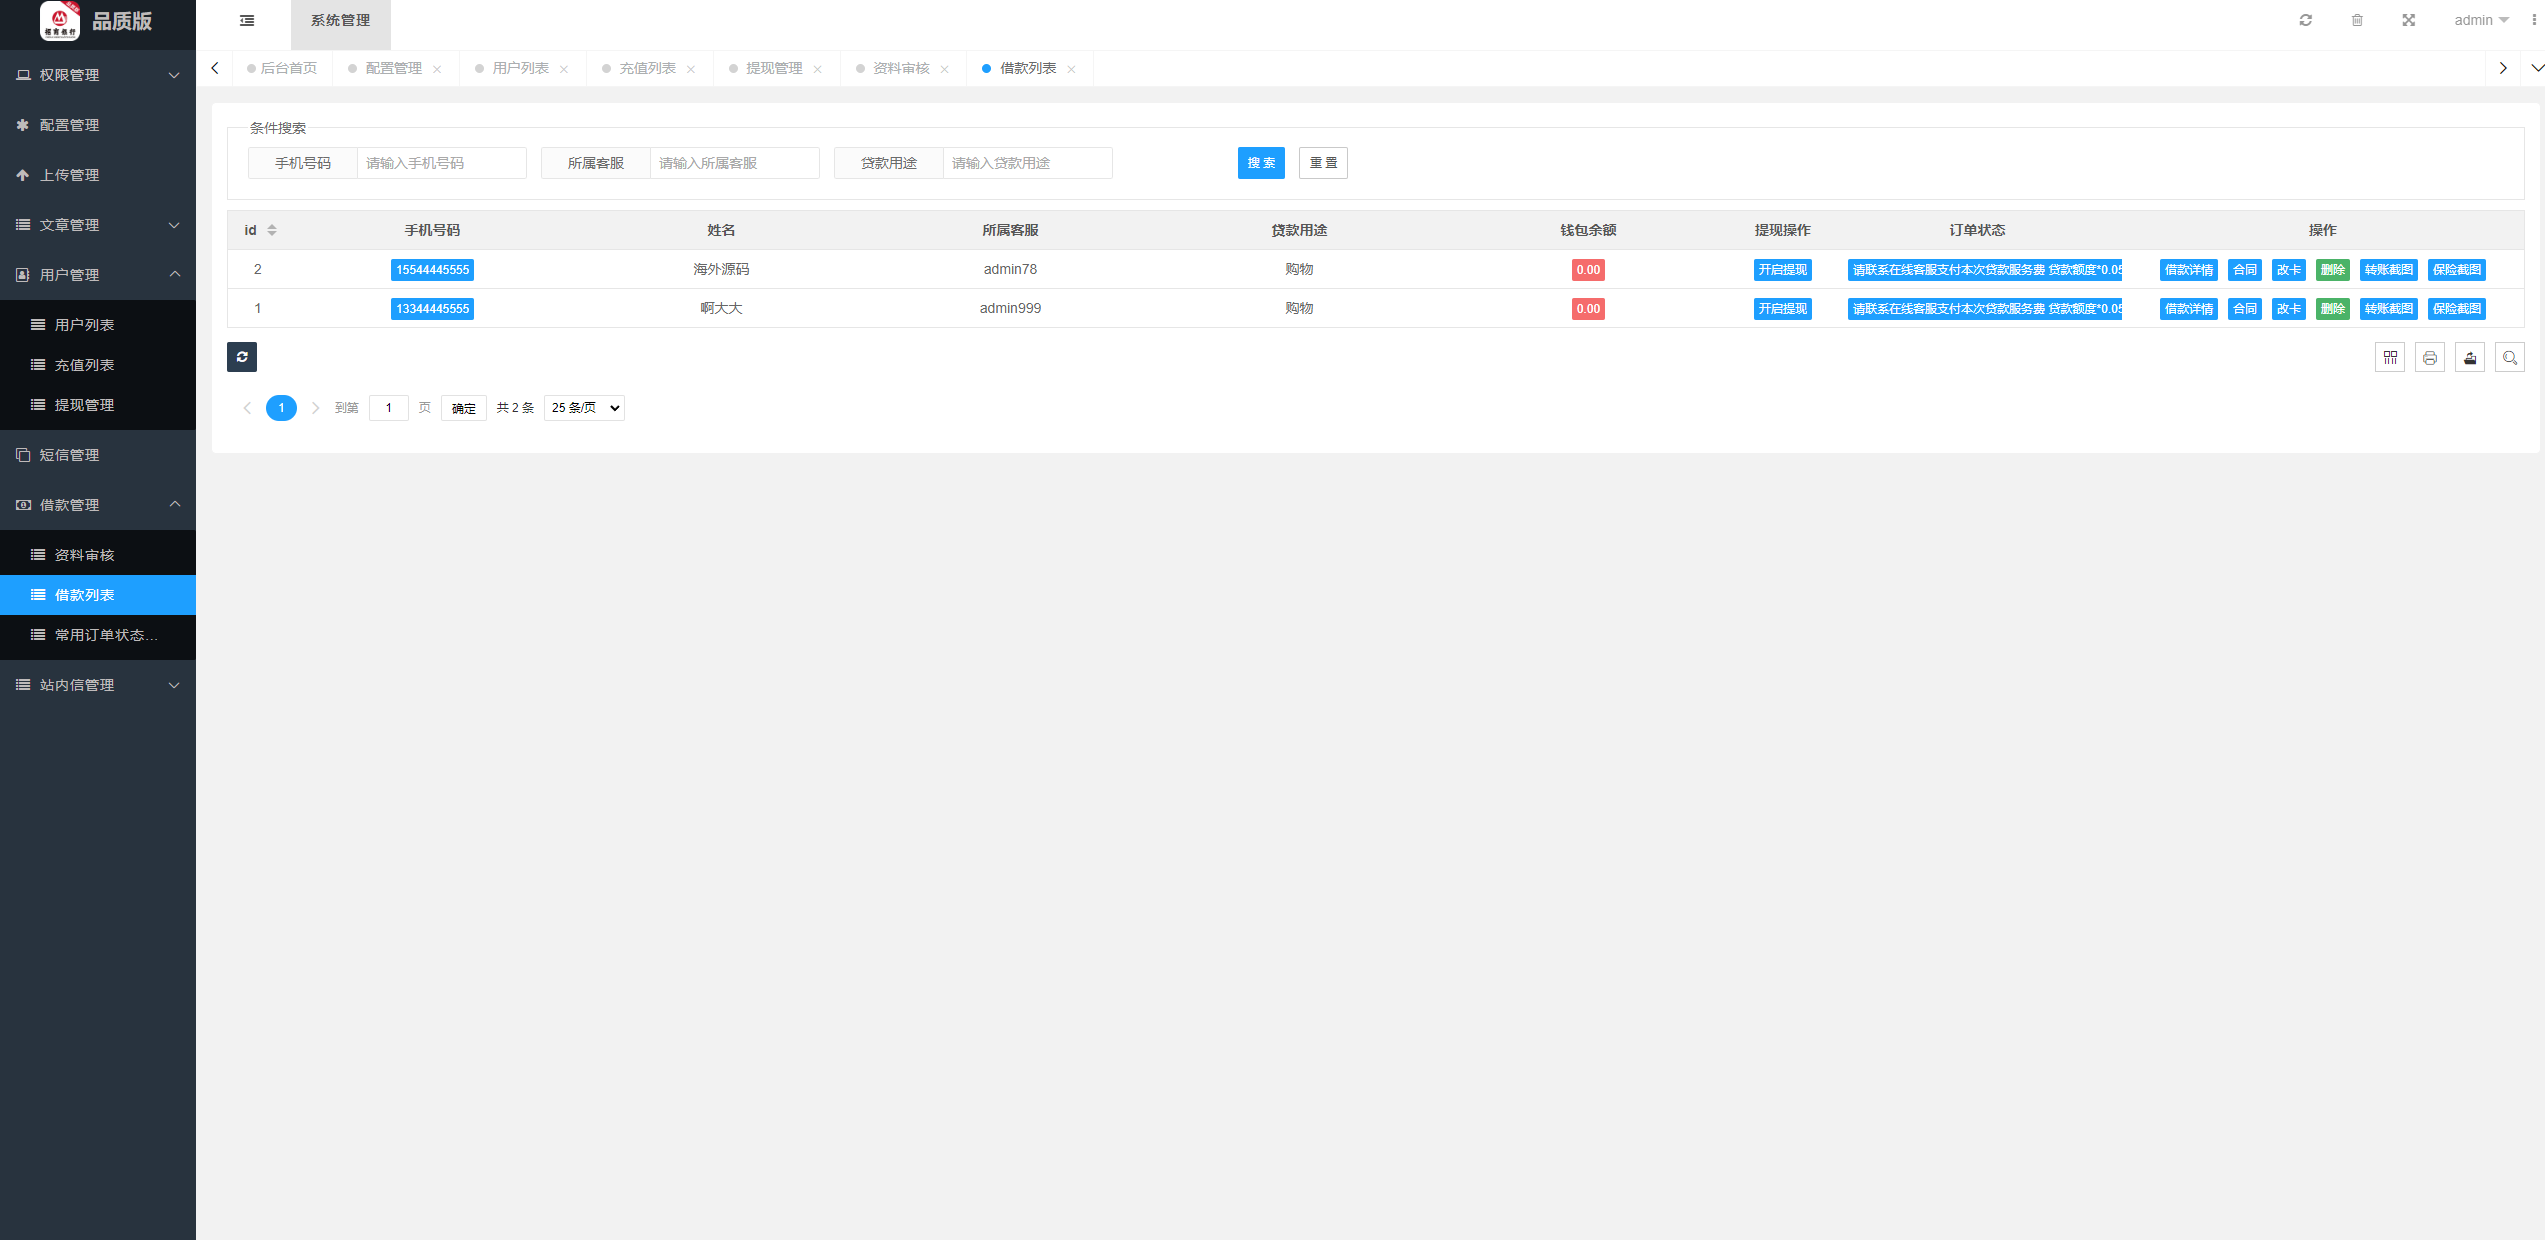Toggle sort on the id column
Viewport: 2545px width, 1240px height.
tap(272, 231)
